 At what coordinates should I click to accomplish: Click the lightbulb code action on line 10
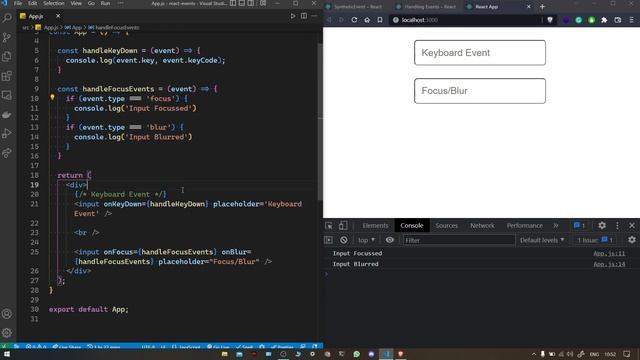click(52, 98)
